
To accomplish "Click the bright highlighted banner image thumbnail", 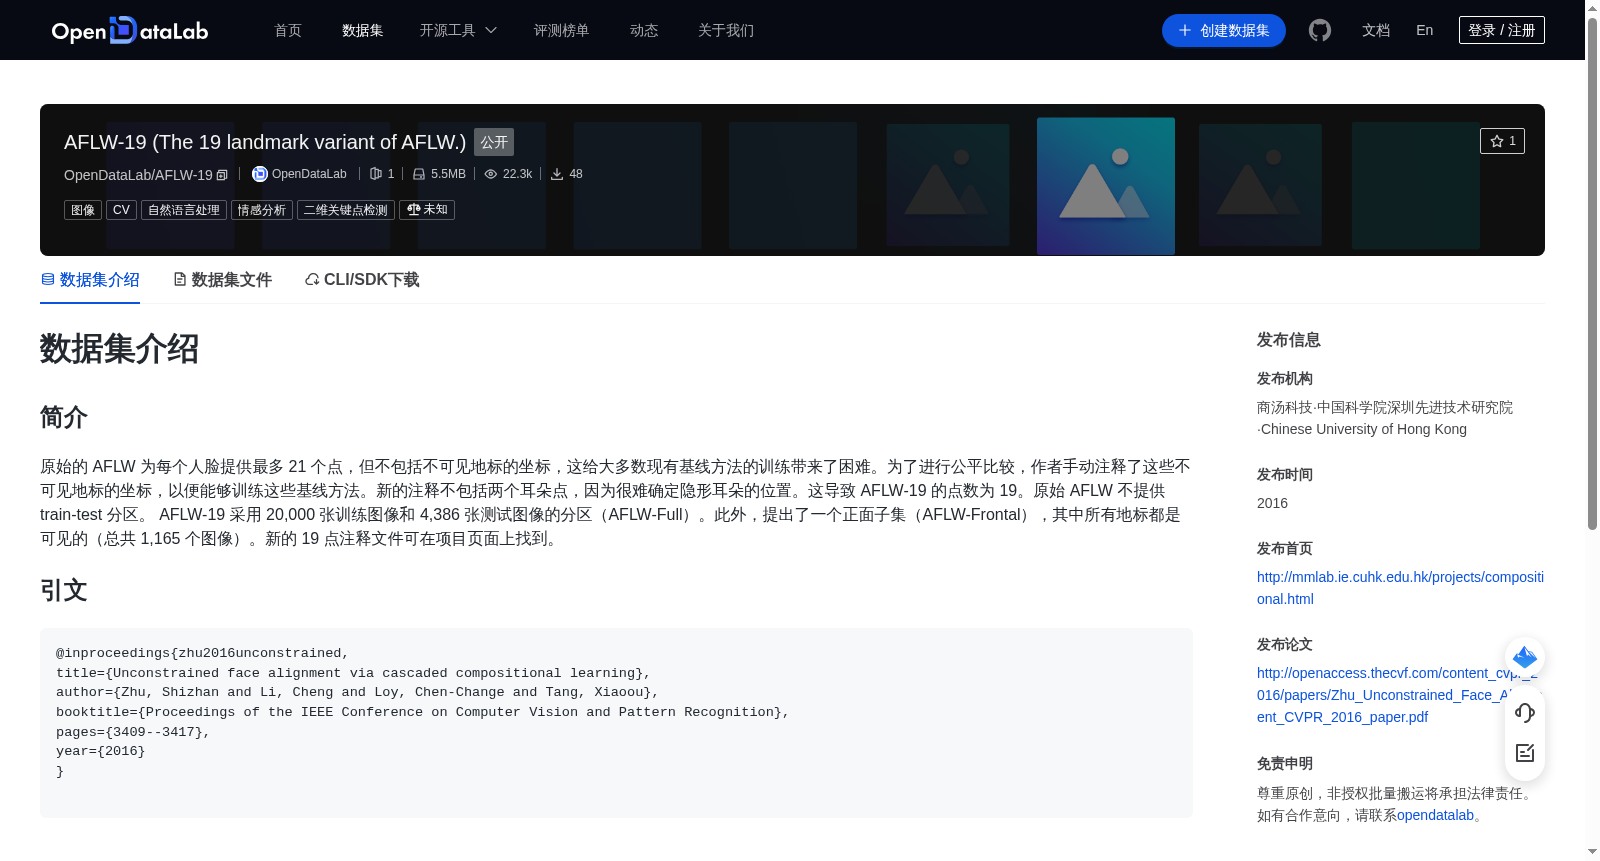I will point(1106,186).
